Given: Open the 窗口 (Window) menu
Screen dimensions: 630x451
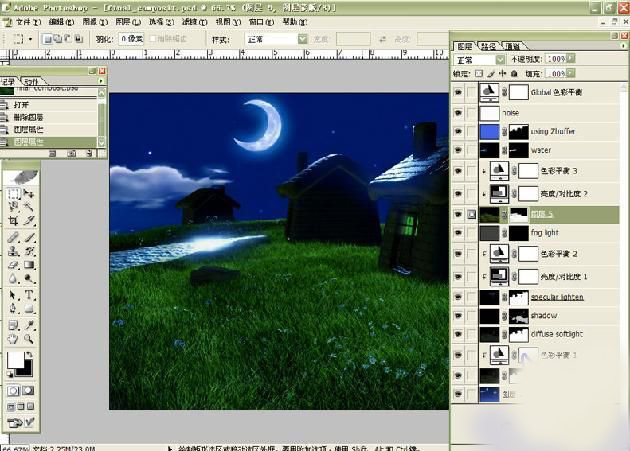Looking at the screenshot, I should click(261, 22).
